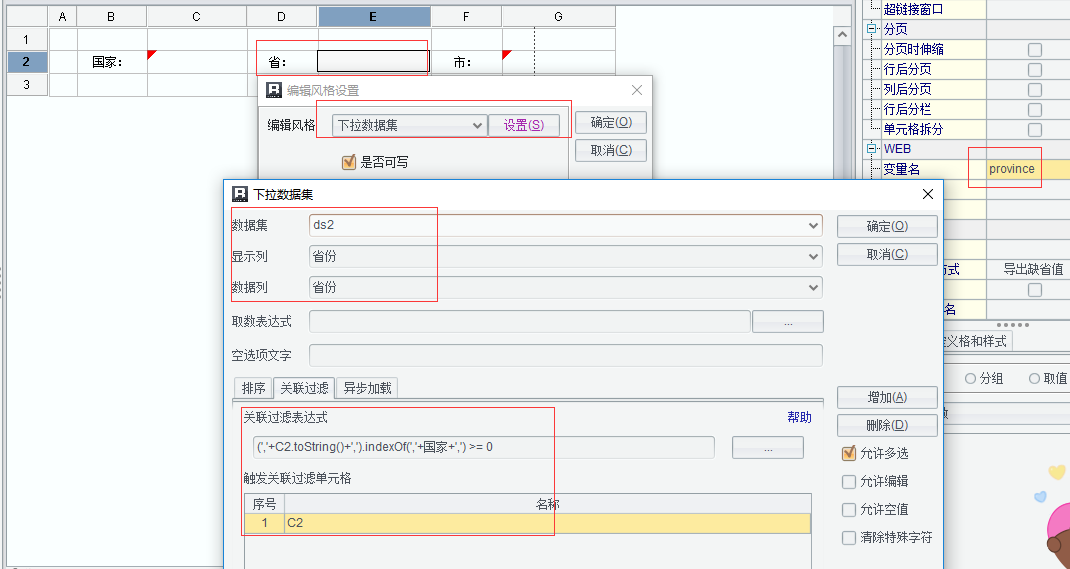This screenshot has width=1070, height=569.
Task: Switch to the 异步加载 tab
Action: 367,388
